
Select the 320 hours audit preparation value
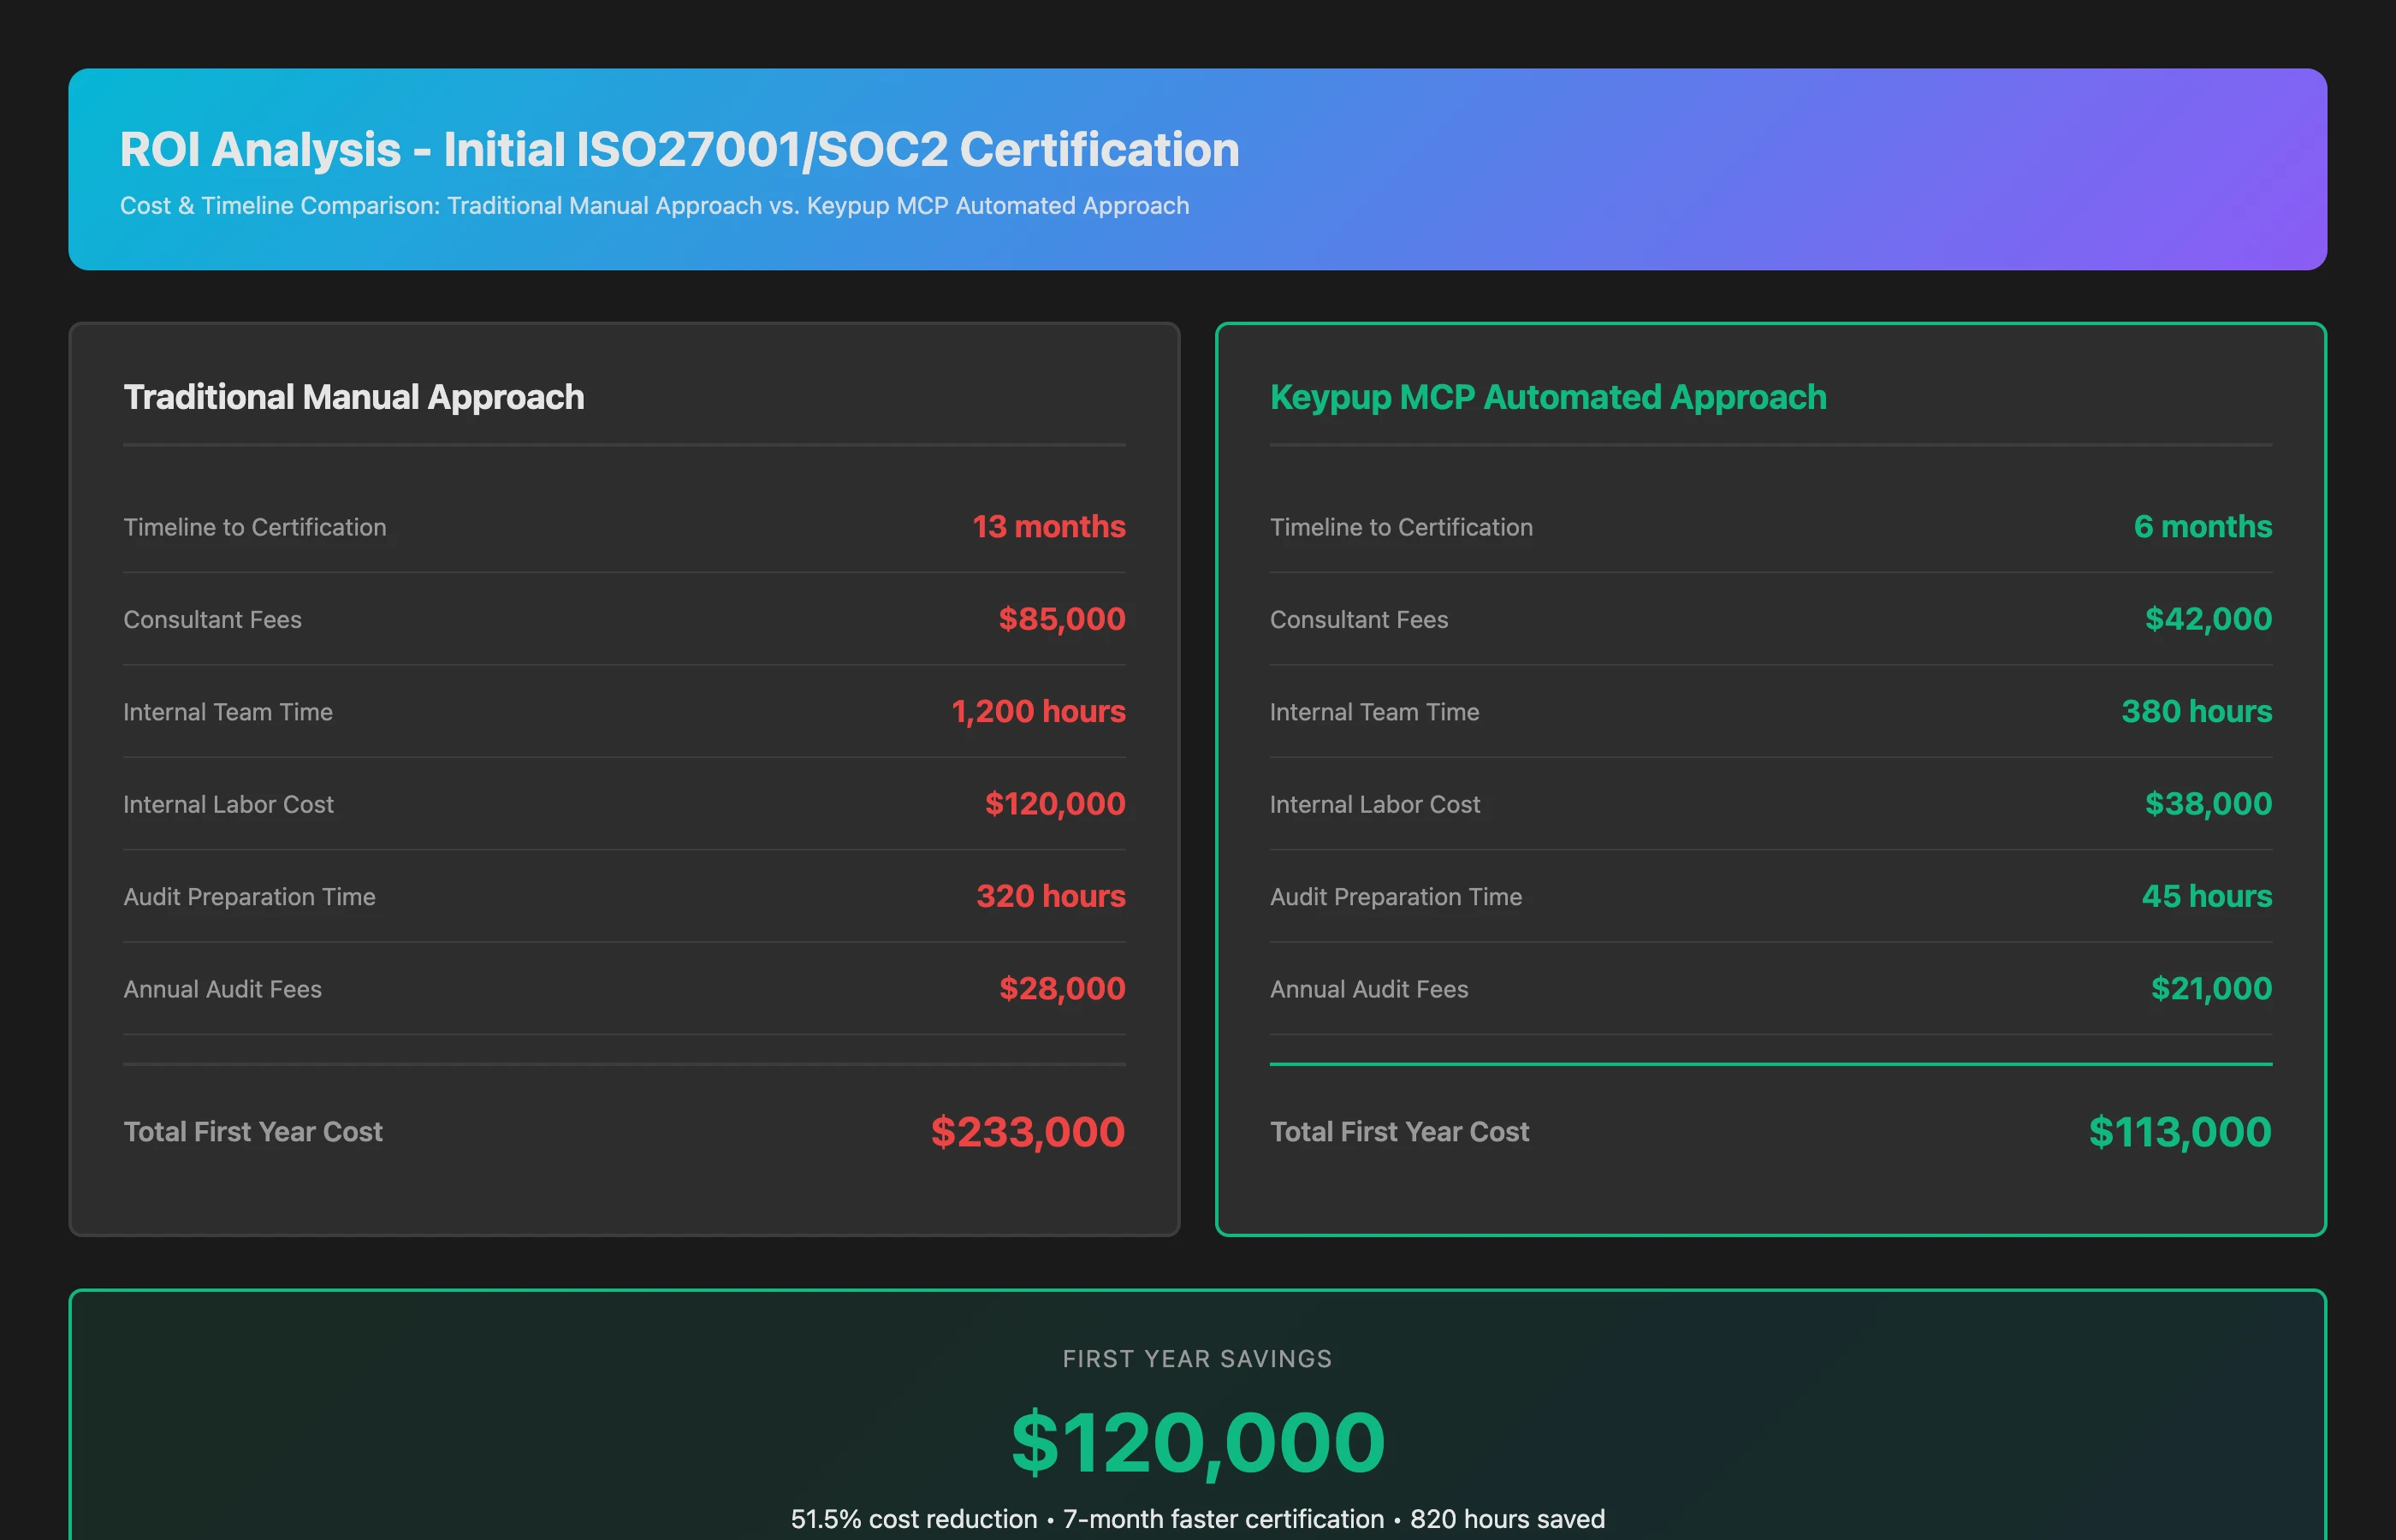tap(1050, 896)
